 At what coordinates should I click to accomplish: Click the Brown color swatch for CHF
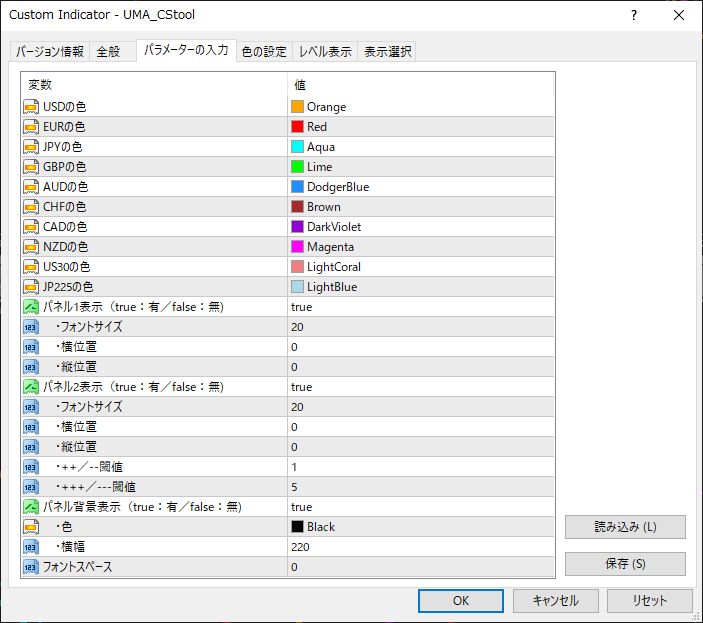tap(297, 207)
